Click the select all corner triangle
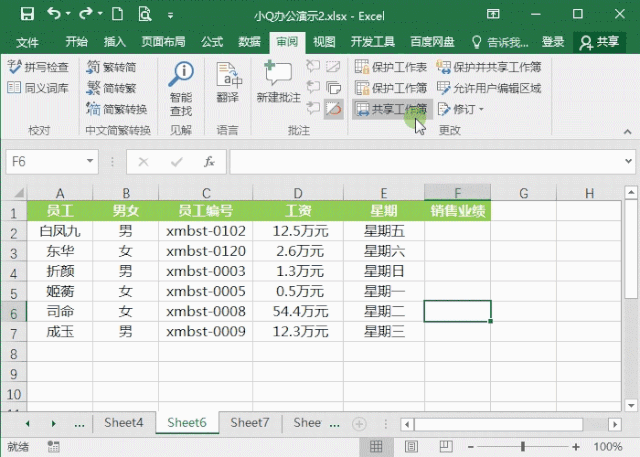Screen dimensions: 640x457 coord(19,193)
